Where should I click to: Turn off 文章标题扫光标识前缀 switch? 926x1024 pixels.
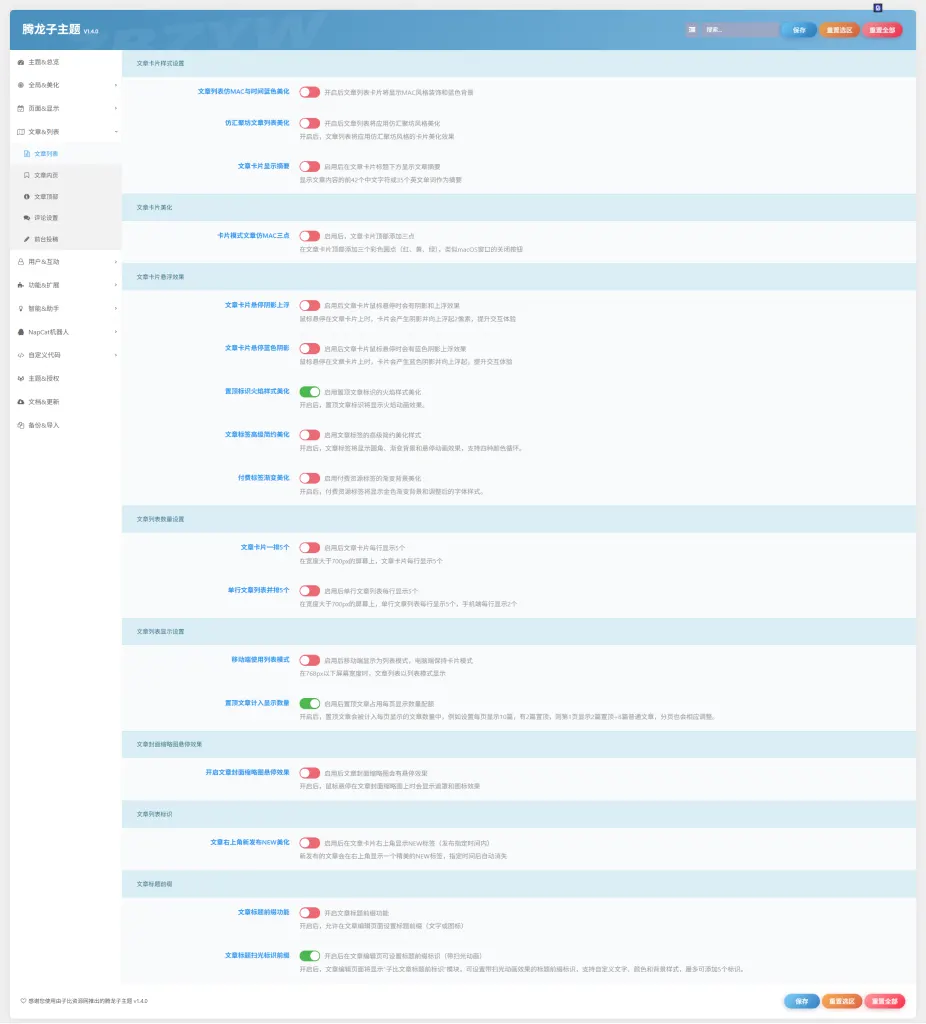coord(310,955)
